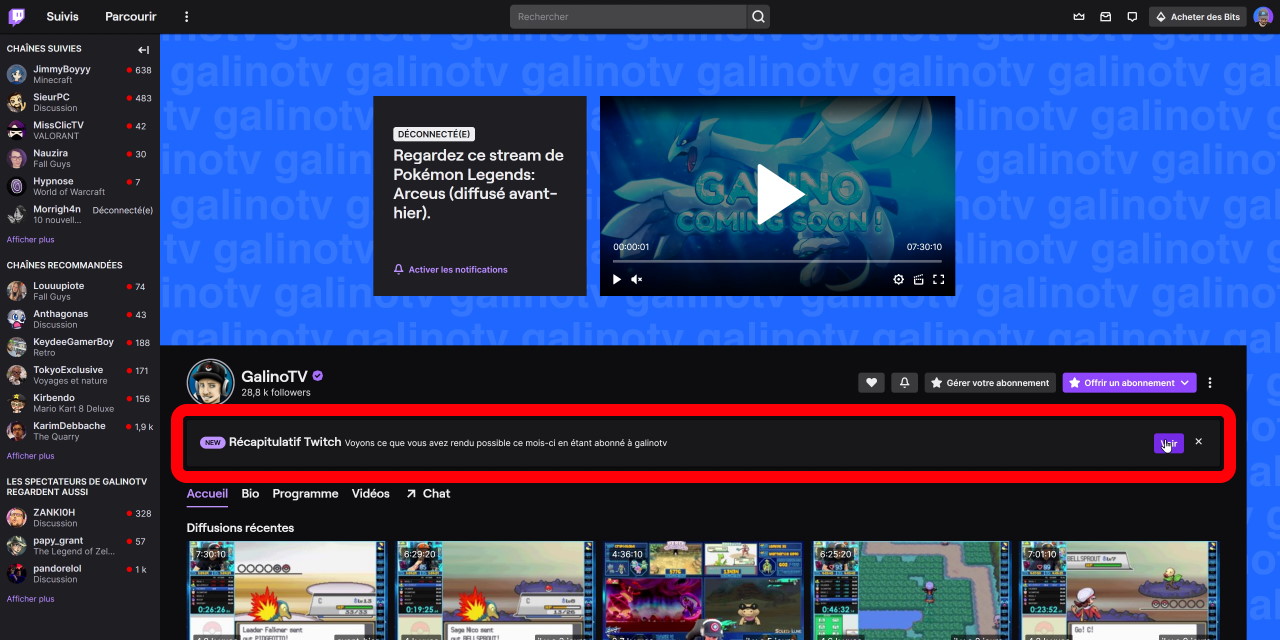Open channel three-dot options menu
This screenshot has width=1280, height=640.
(1210, 383)
